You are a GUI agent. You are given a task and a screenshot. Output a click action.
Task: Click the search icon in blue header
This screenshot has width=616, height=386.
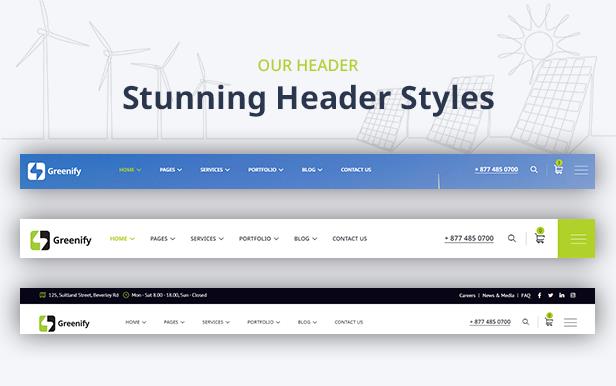534,170
